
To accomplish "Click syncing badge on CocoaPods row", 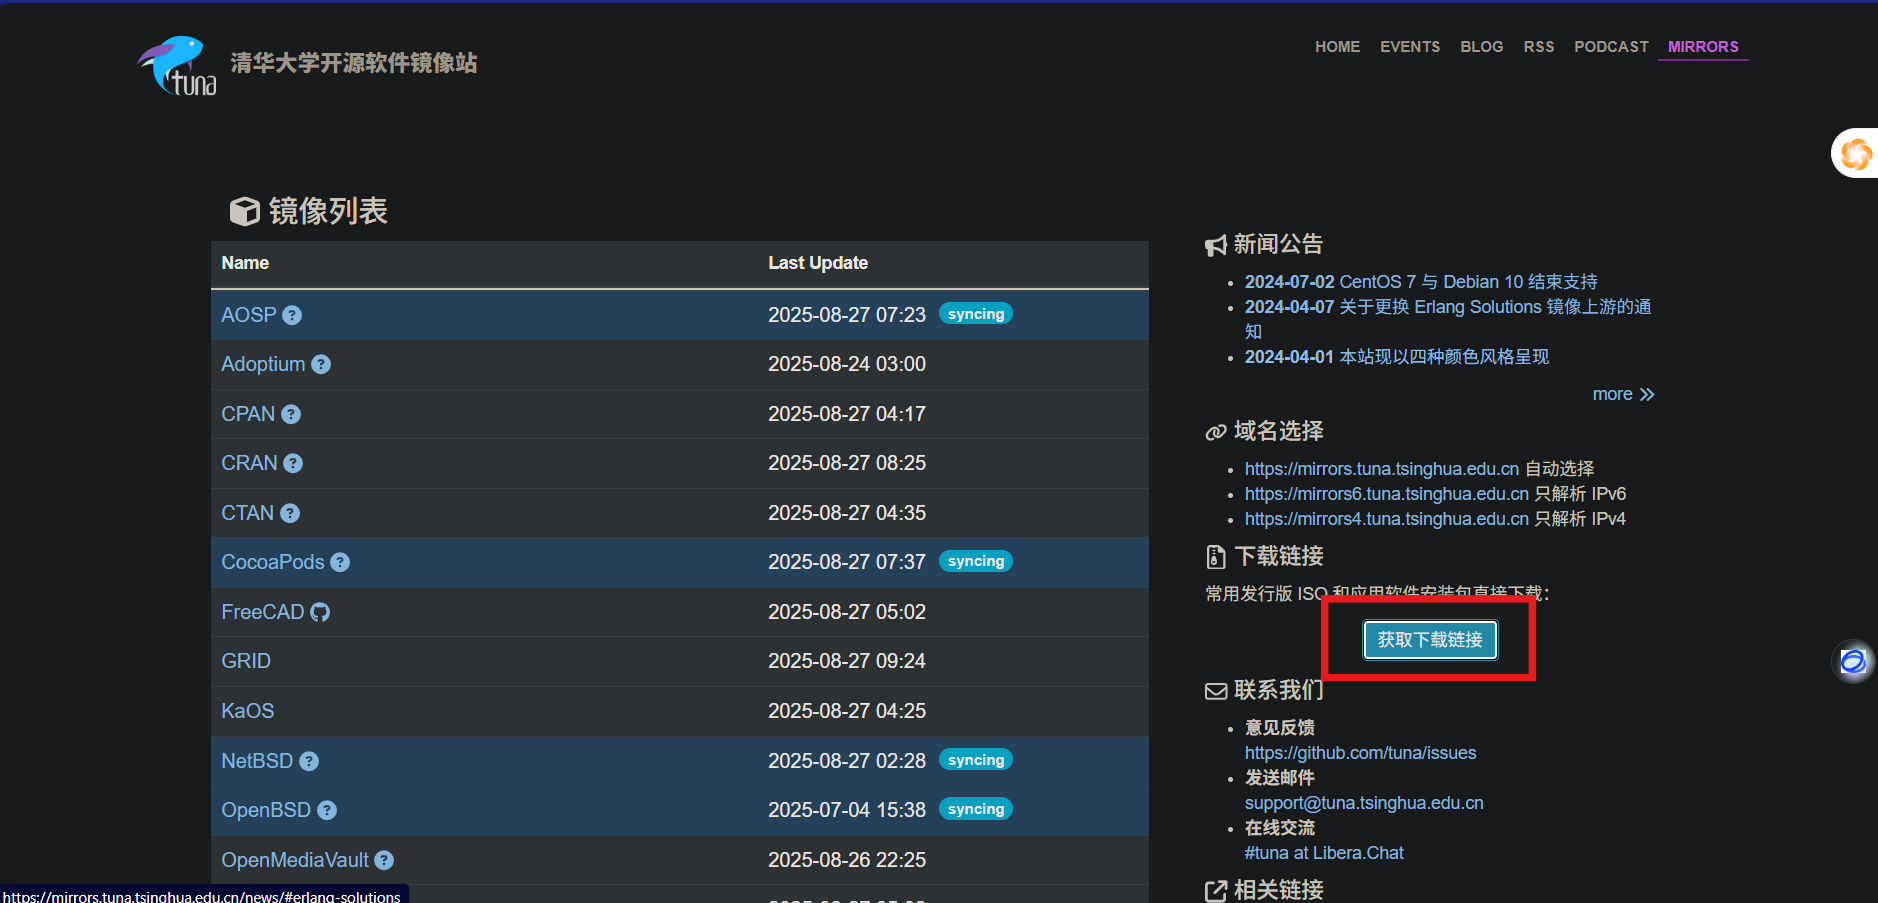I will pyautogui.click(x=976, y=561).
